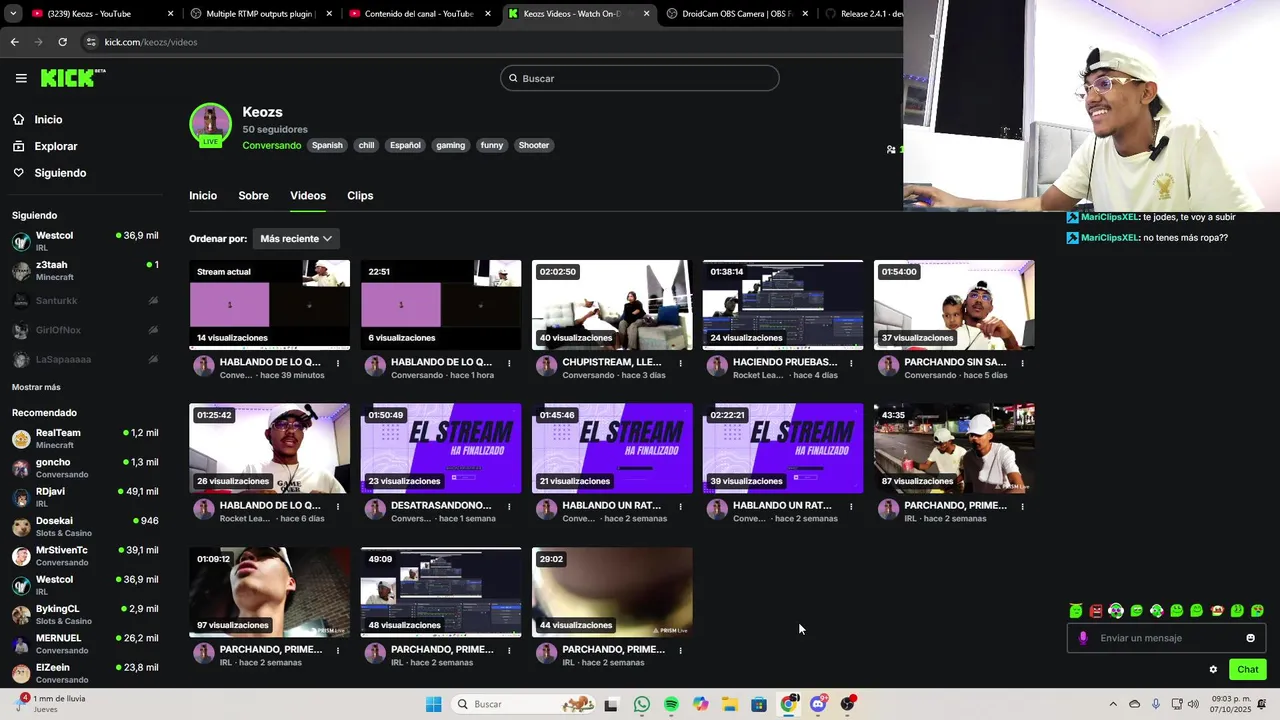Reload the page in Chrome
Viewport: 1280px width, 720px height.
click(62, 42)
